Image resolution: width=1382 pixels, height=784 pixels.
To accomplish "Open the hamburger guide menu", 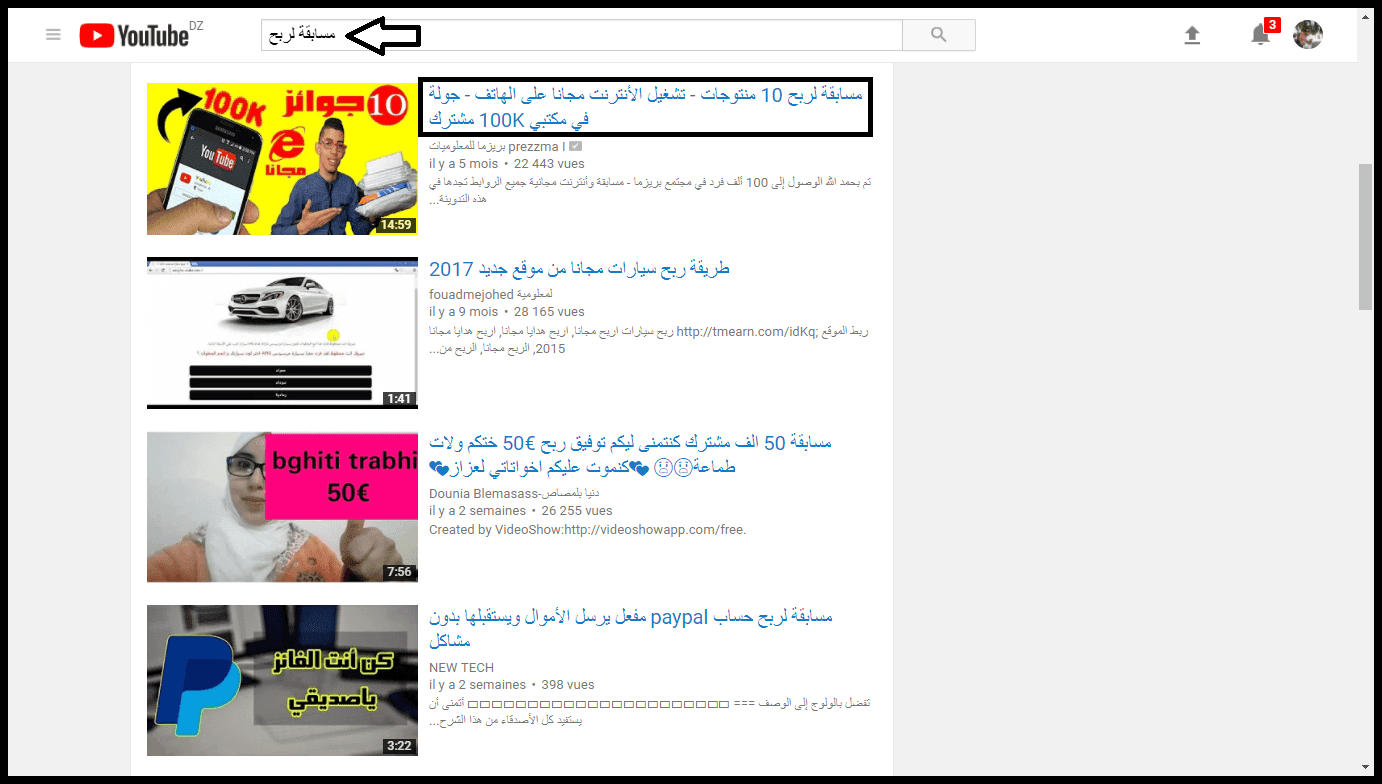I will point(53,35).
